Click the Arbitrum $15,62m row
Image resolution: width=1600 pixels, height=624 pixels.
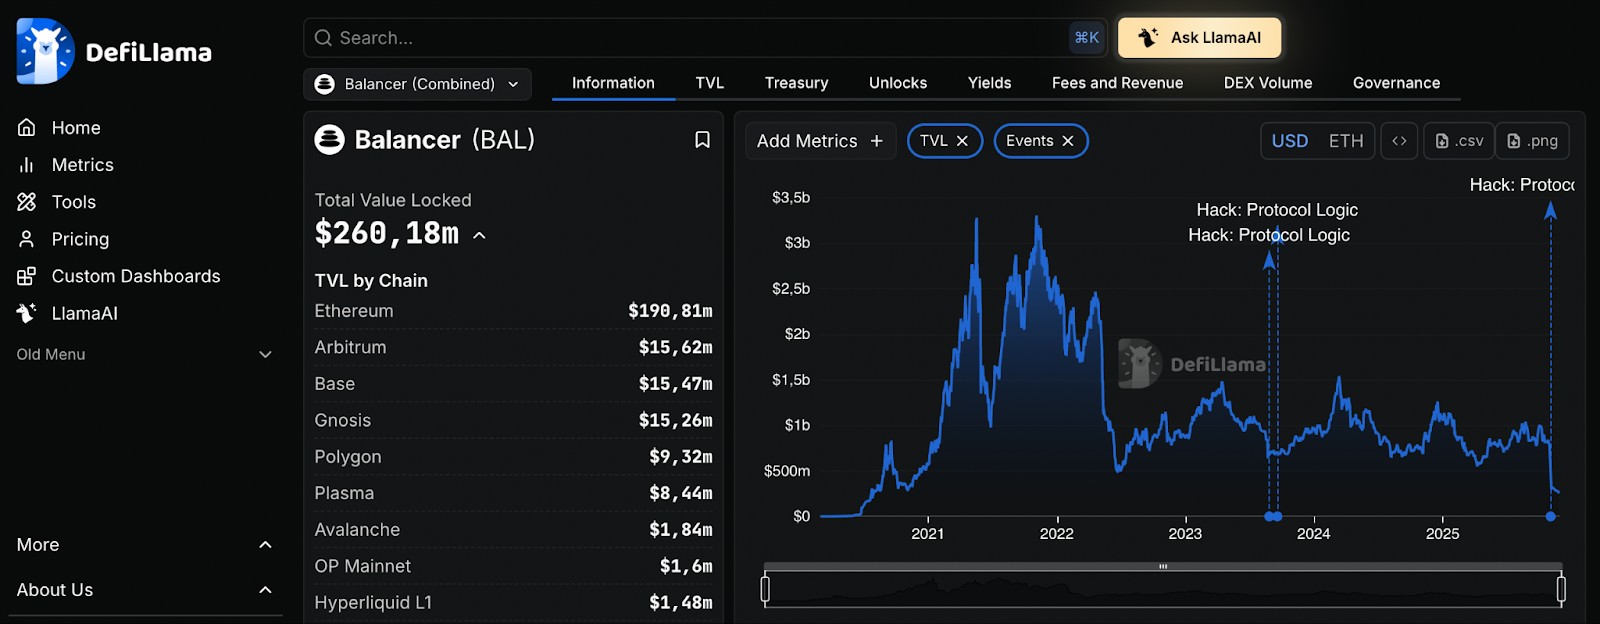(x=513, y=347)
